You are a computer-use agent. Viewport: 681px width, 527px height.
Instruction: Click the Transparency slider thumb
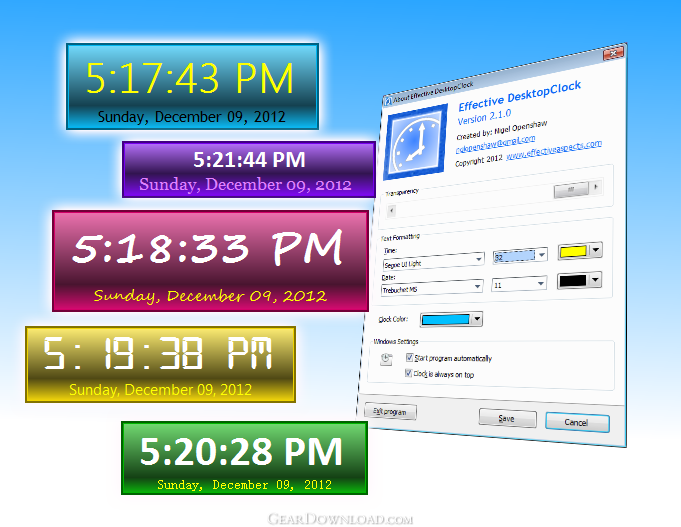[x=571, y=189]
